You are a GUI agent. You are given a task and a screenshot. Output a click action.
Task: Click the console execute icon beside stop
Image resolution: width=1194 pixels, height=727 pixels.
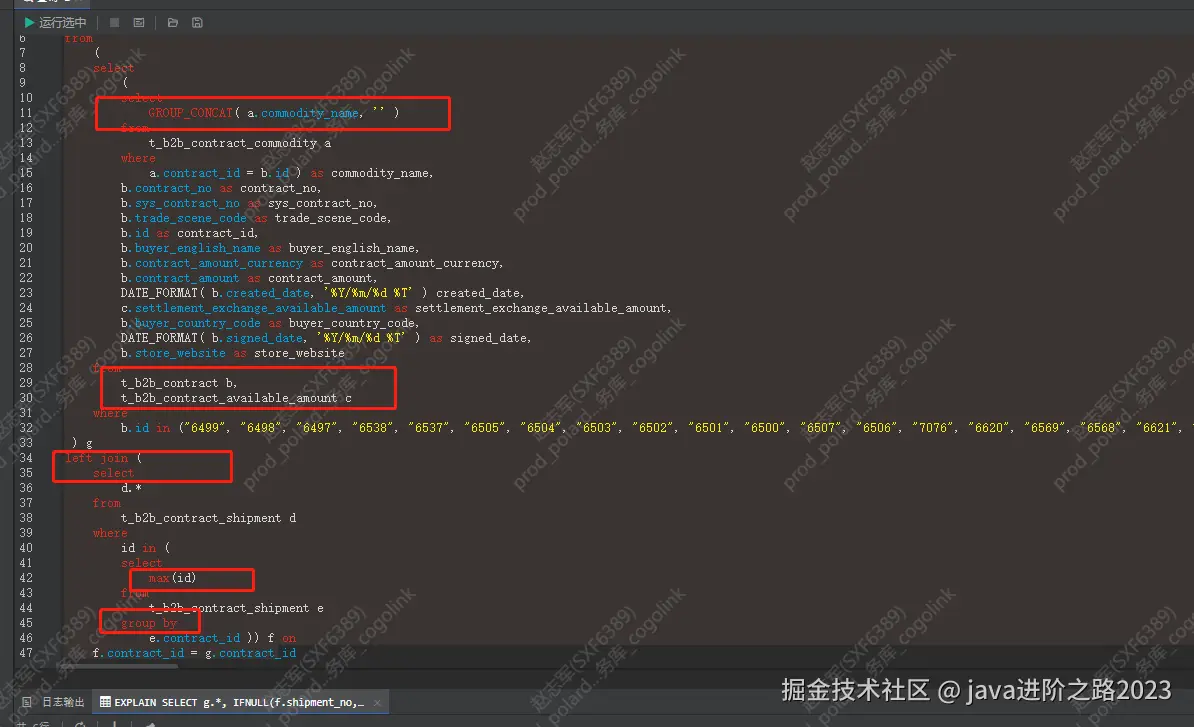[x=140, y=22]
